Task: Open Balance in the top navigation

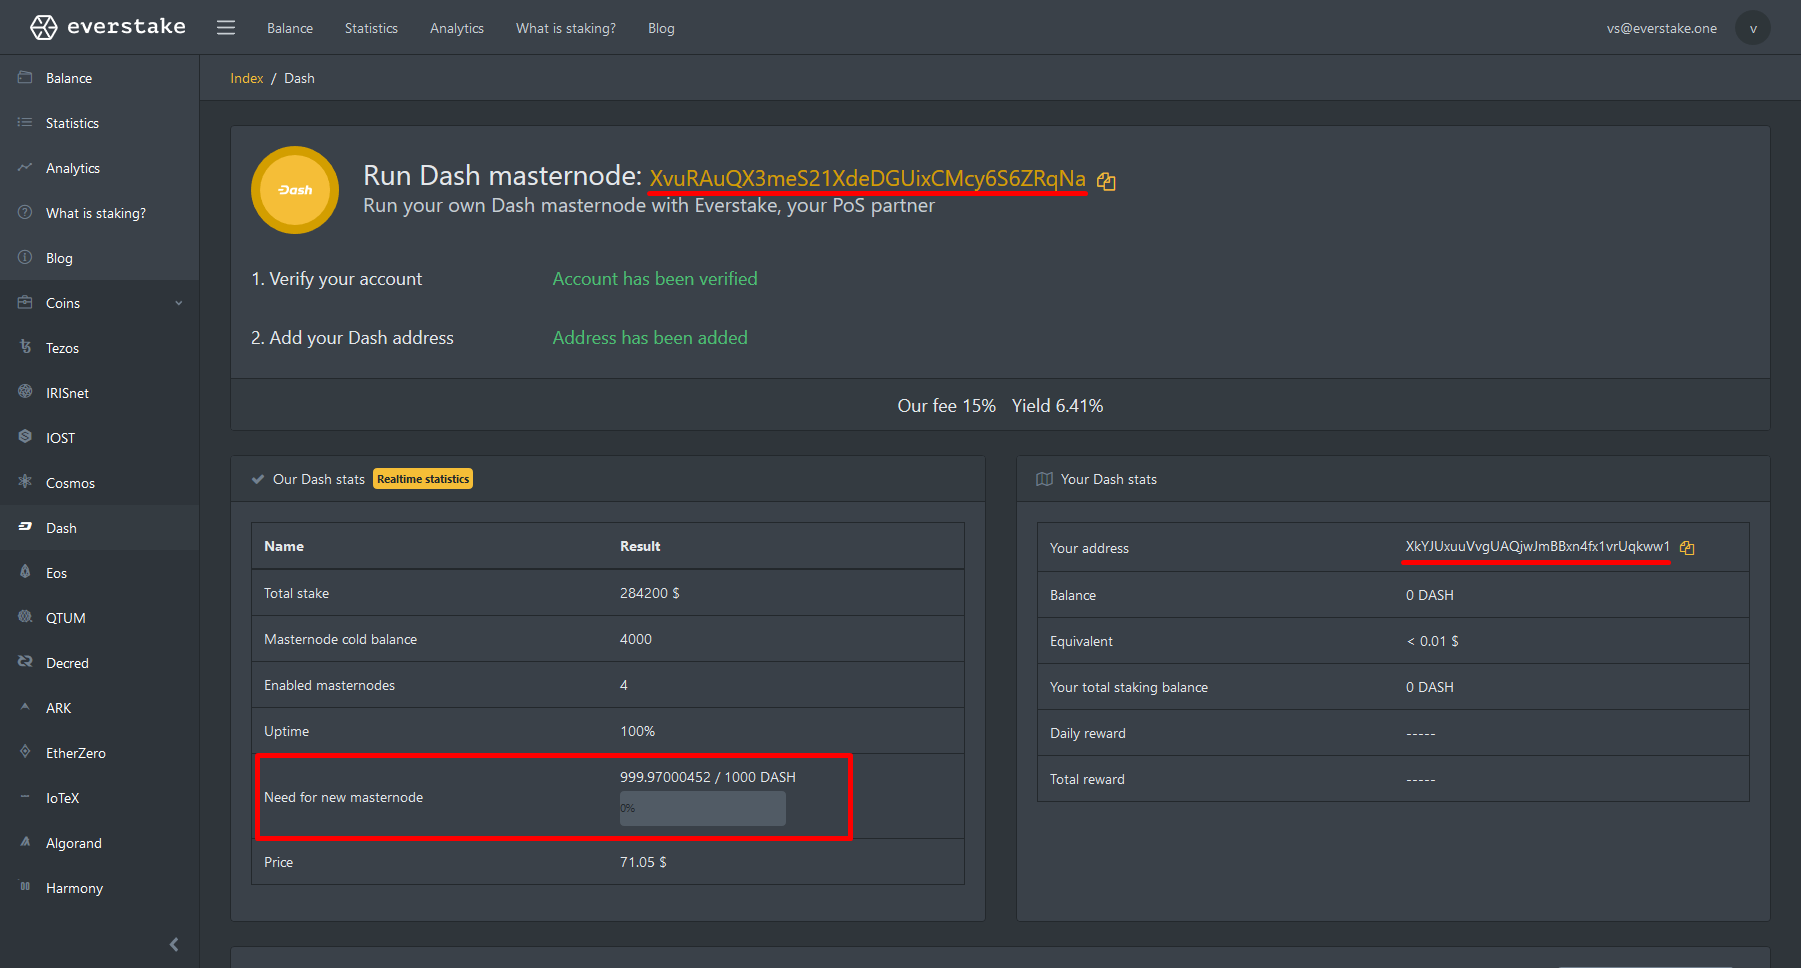Action: point(290,28)
